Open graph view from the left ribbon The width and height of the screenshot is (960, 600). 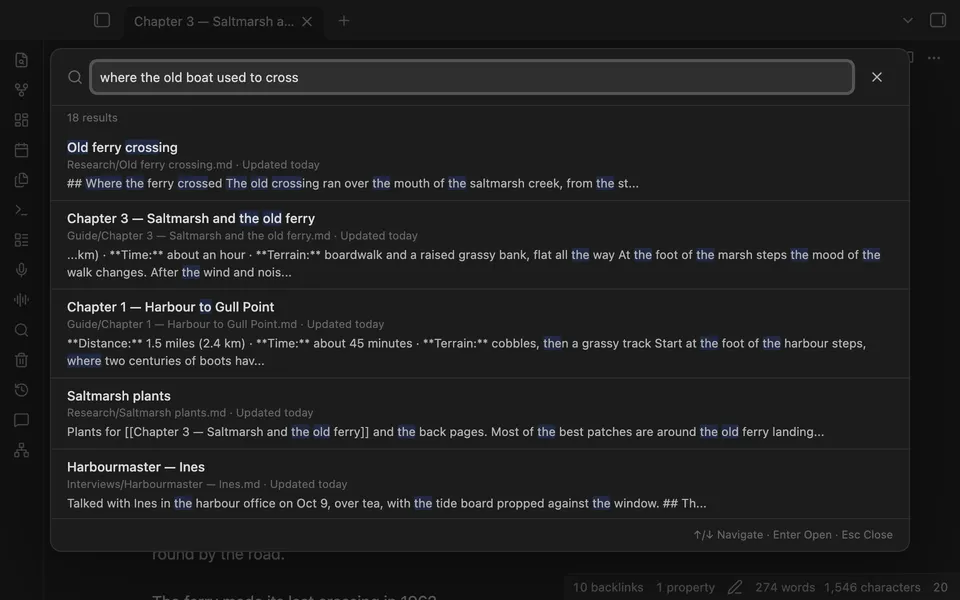pos(21,90)
